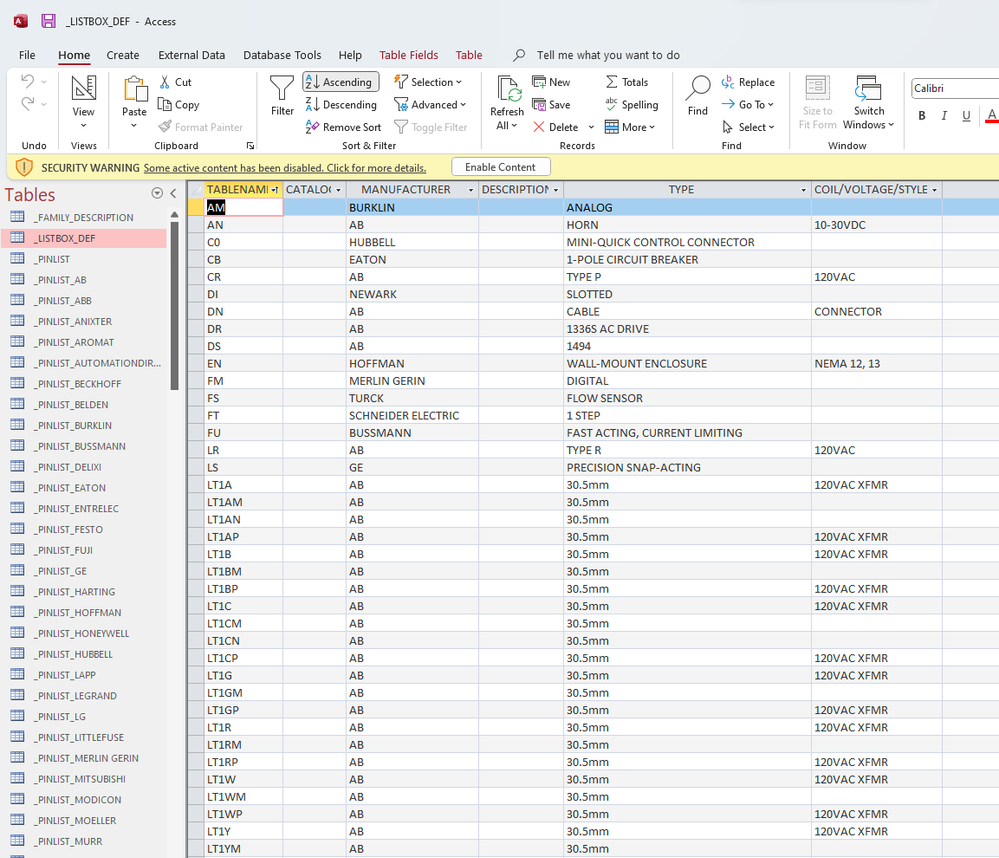Viewport: 999px width, 858px height.
Task: Click the Redo arrow icon
Action: pyautogui.click(x=27, y=104)
